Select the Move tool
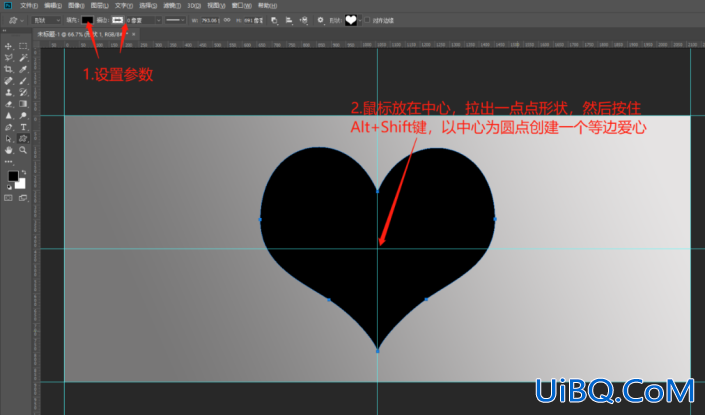 (8, 46)
